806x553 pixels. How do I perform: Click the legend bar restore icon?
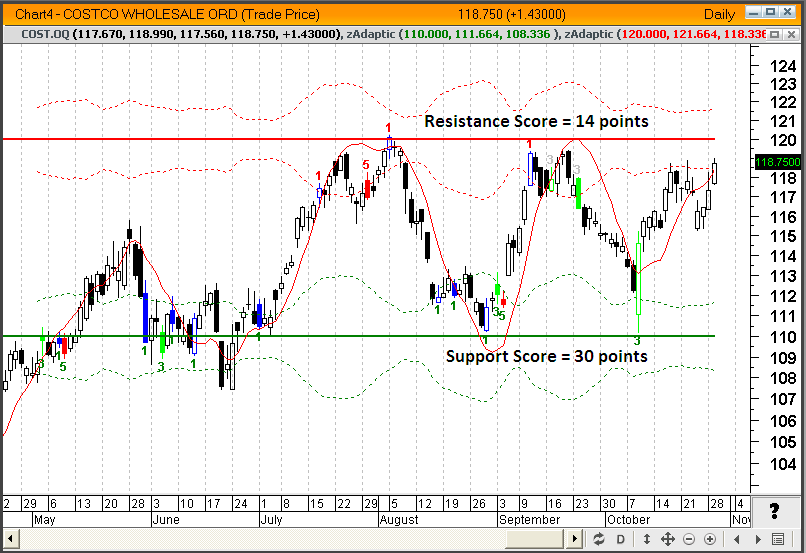pyautogui.click(x=775, y=34)
